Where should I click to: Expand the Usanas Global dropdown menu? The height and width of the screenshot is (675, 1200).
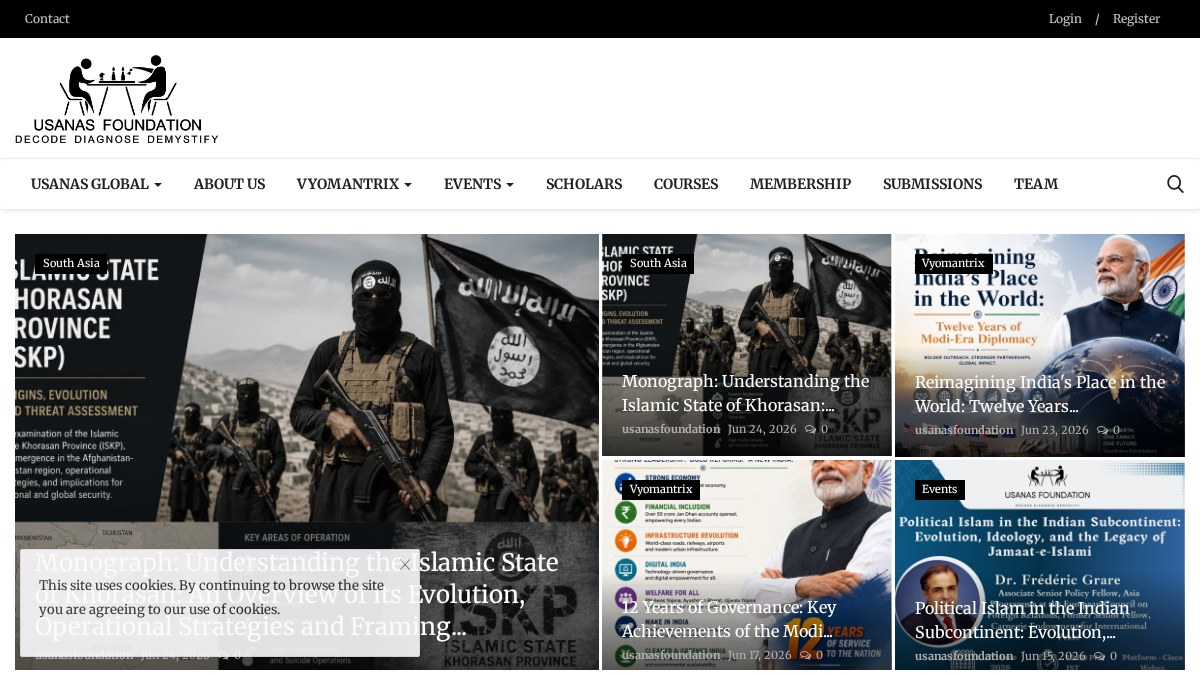tap(96, 184)
